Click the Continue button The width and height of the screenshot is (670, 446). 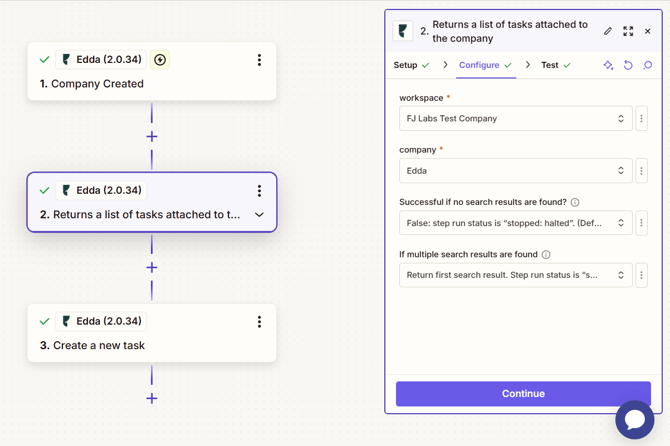pyautogui.click(x=523, y=393)
